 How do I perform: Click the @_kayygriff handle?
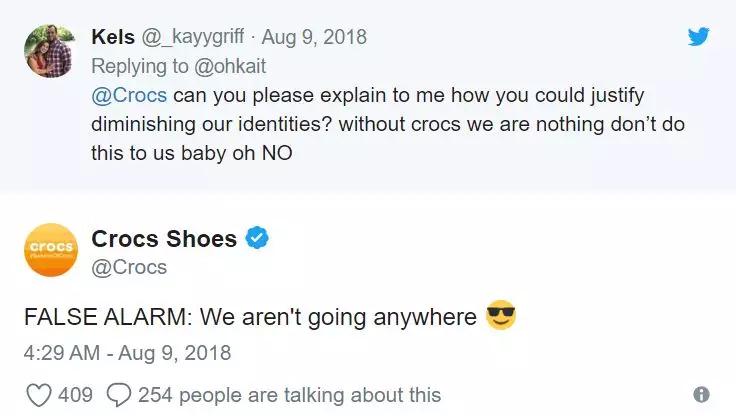(196, 37)
